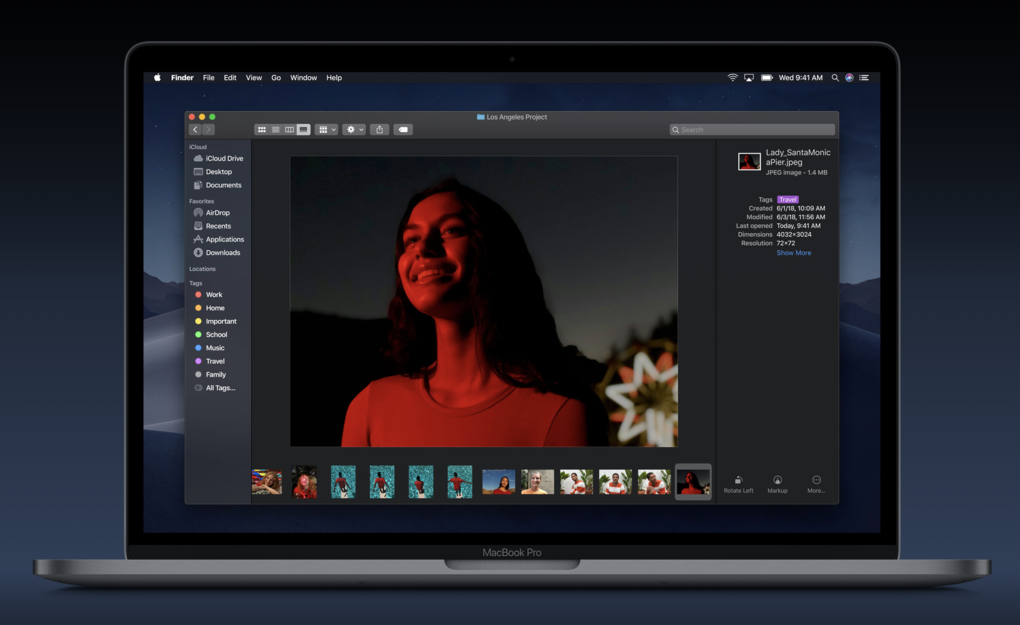Screen dimensions: 1020x625
Task: Click the Locations sidebar section header
Action: tap(202, 269)
